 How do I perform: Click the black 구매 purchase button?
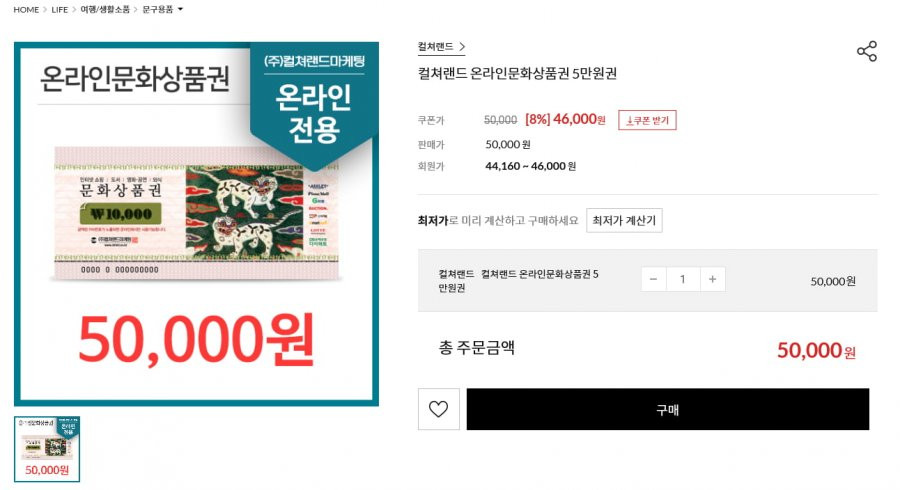[668, 409]
